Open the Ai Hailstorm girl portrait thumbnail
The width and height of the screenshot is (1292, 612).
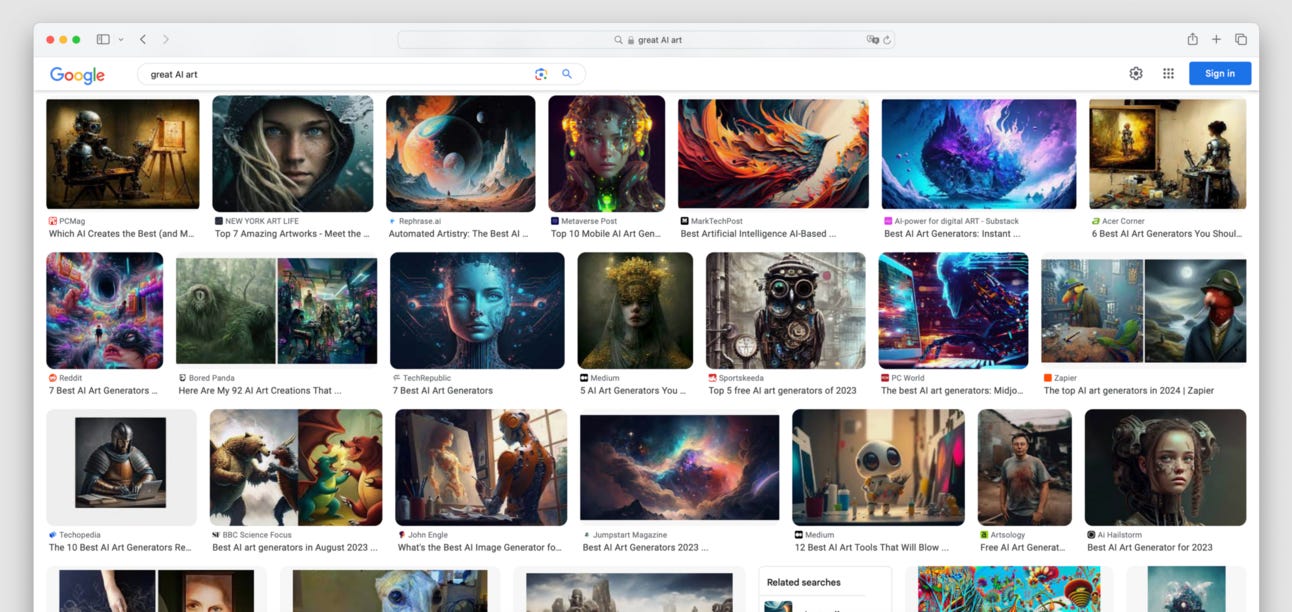pyautogui.click(x=1166, y=467)
